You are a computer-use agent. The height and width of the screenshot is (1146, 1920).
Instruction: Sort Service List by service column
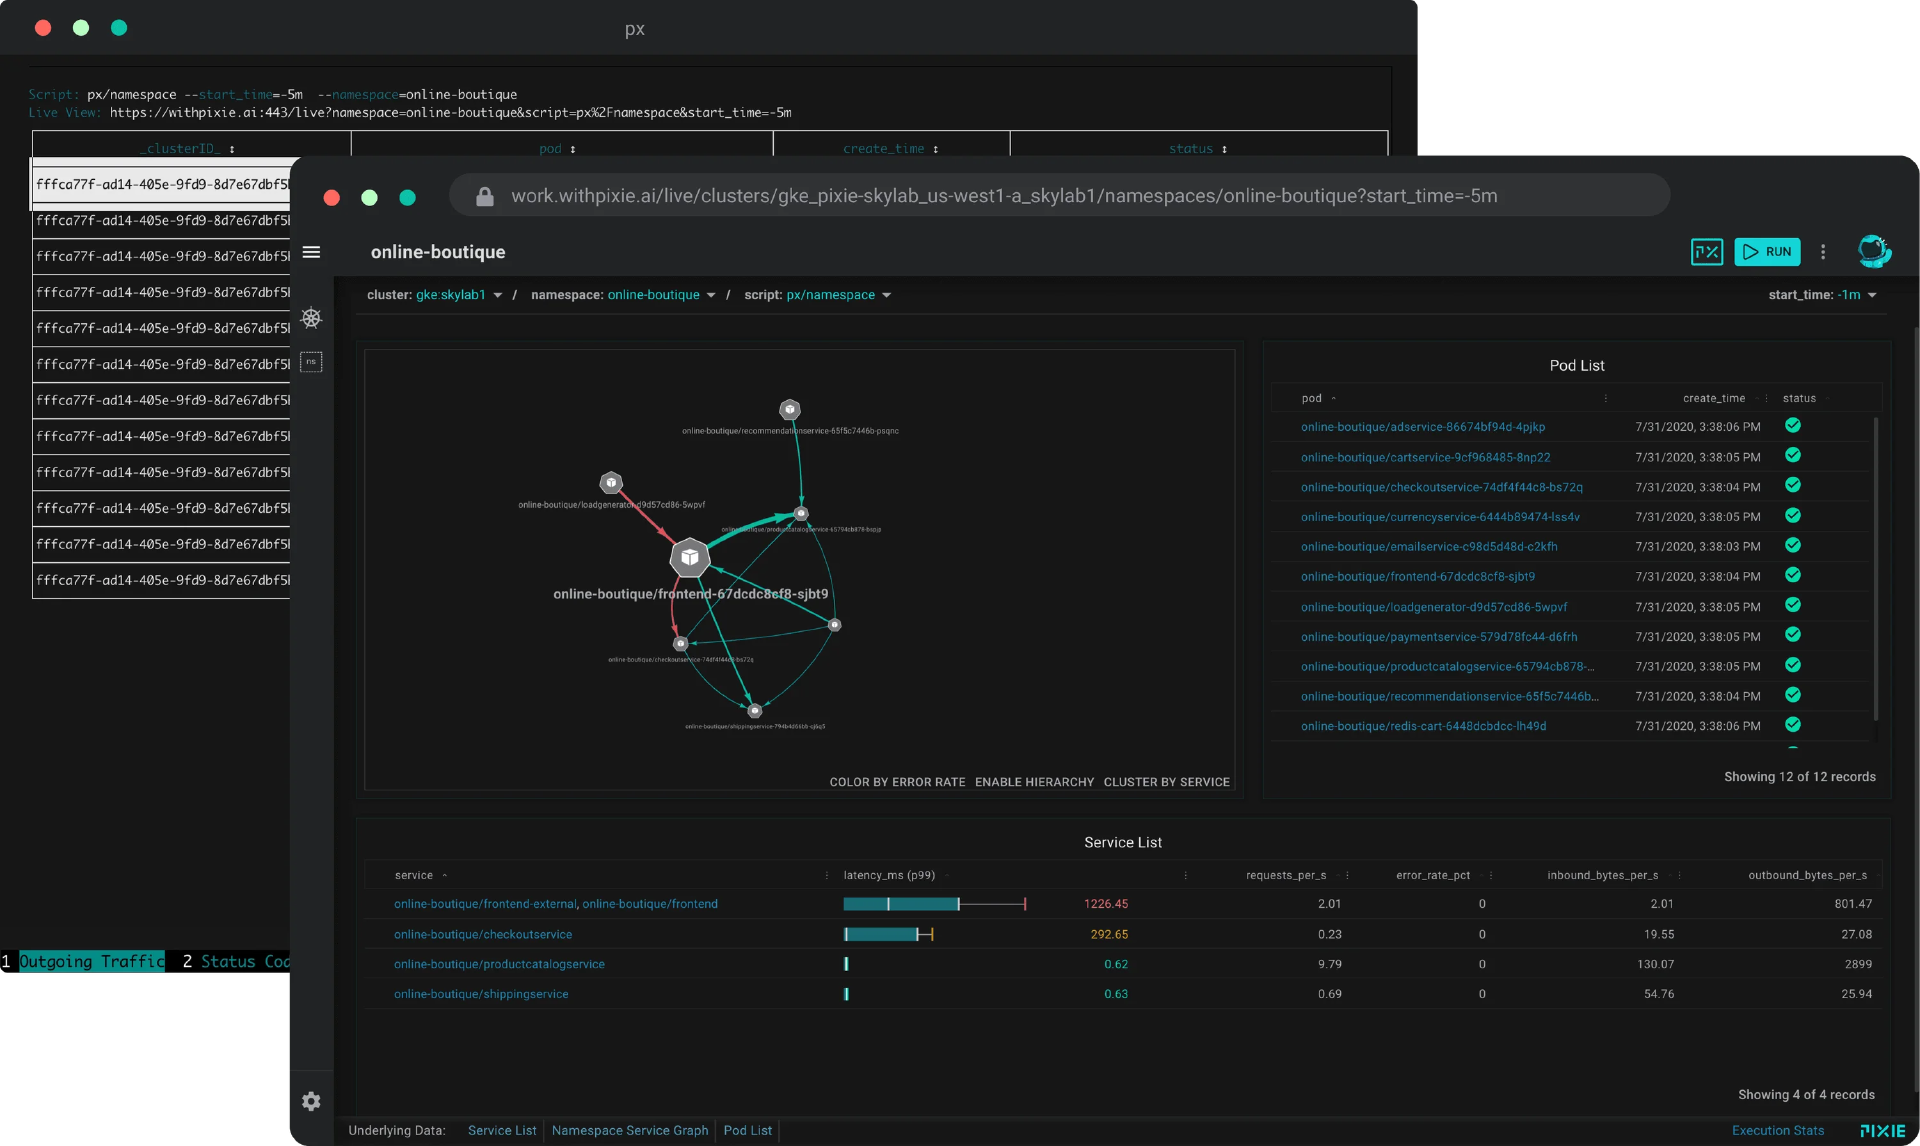click(x=413, y=875)
